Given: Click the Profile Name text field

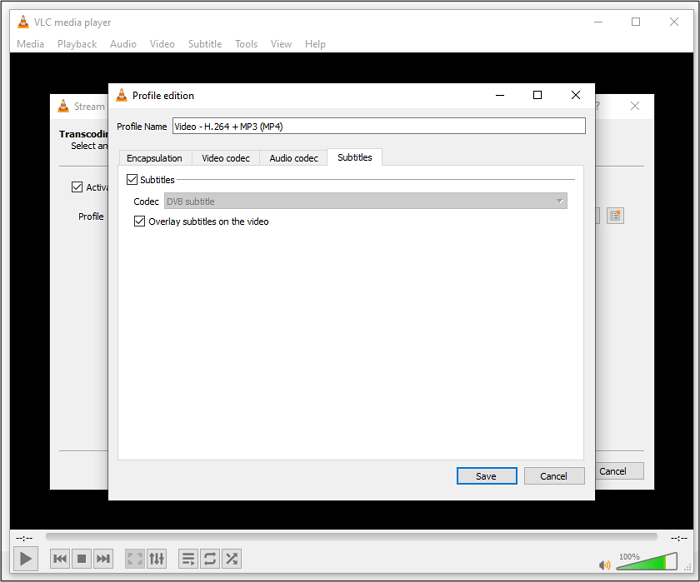Looking at the screenshot, I should point(378,126).
